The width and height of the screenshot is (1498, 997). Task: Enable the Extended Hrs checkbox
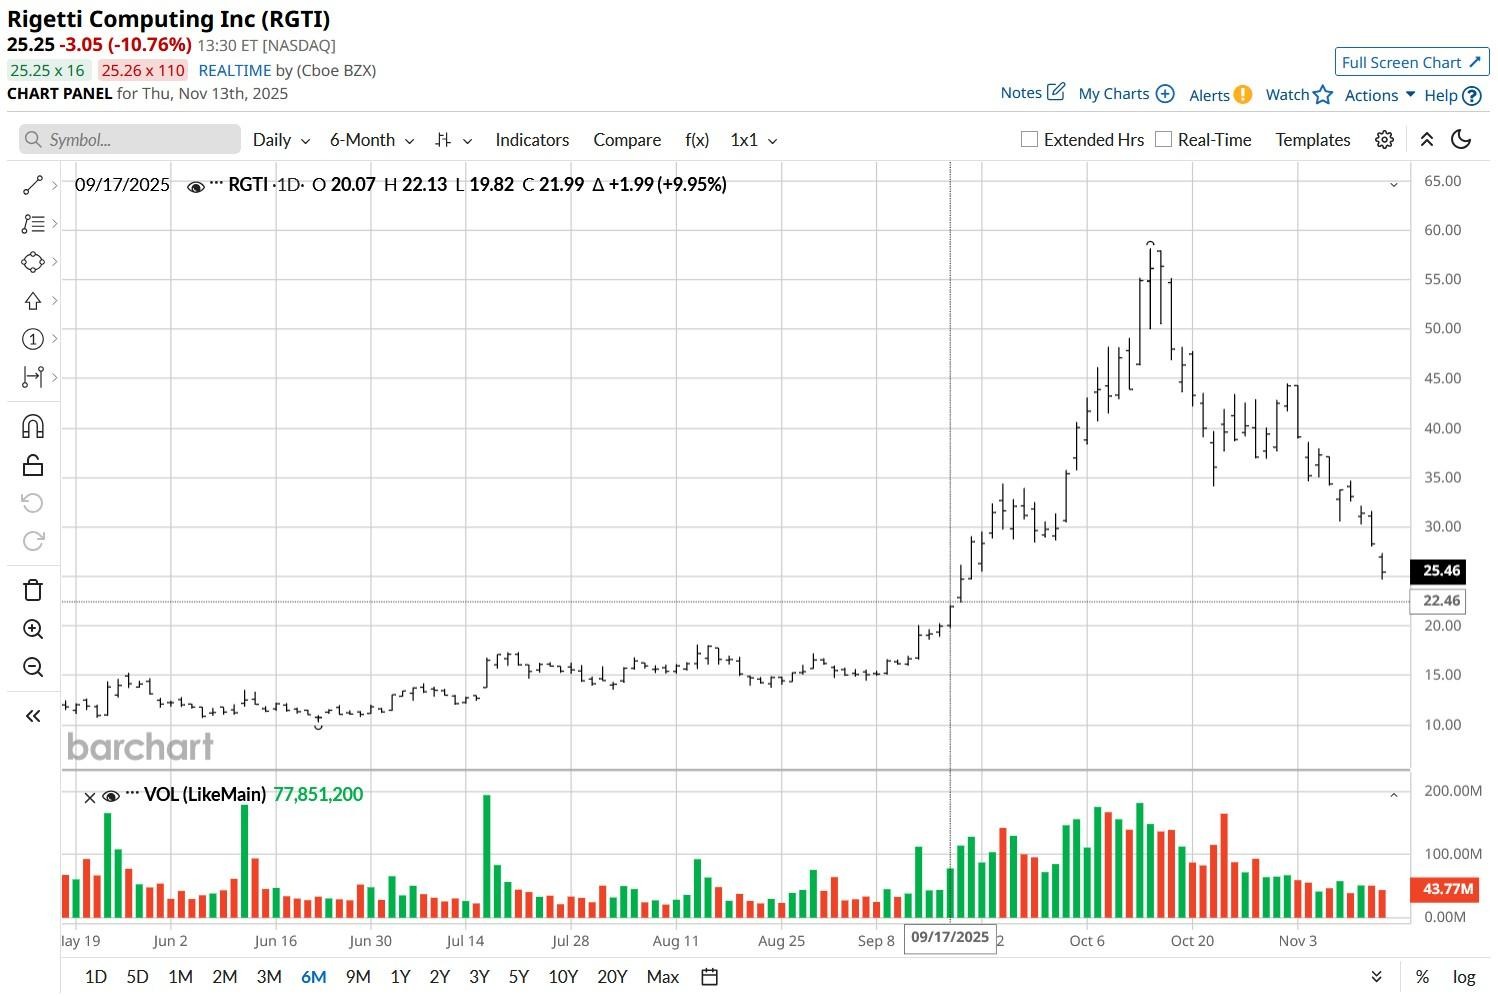(x=1029, y=139)
